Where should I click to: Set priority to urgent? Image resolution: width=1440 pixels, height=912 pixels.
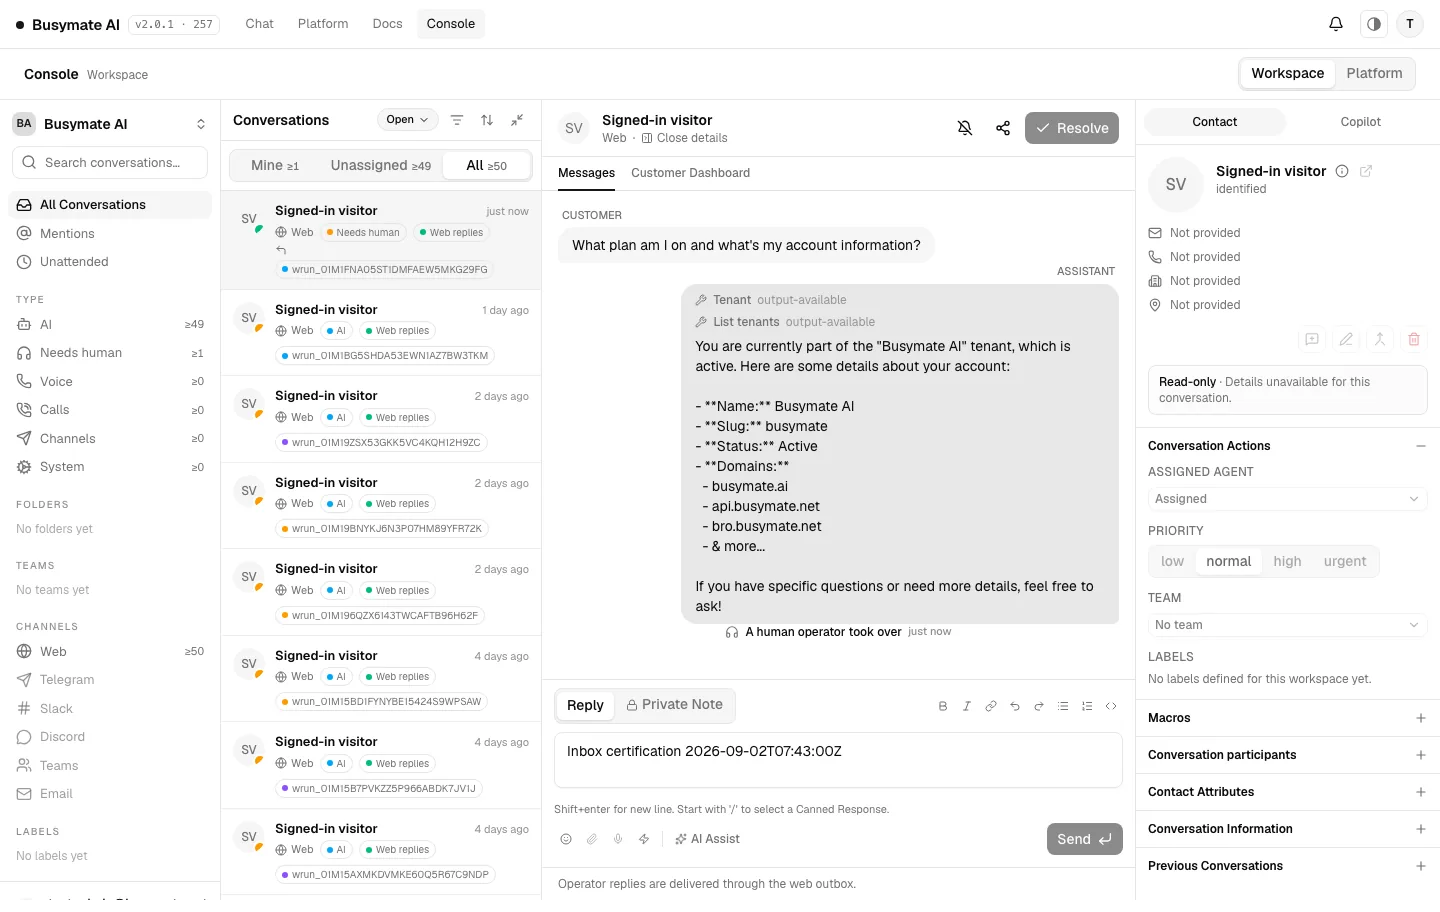[1345, 562]
